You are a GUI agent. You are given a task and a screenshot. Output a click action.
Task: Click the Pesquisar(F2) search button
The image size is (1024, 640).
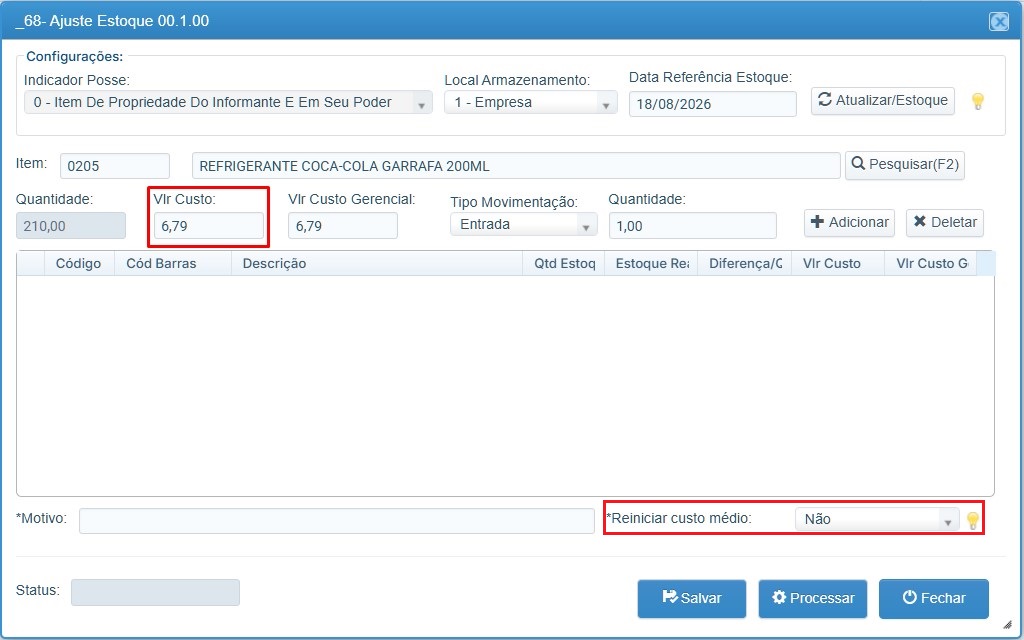point(904,165)
